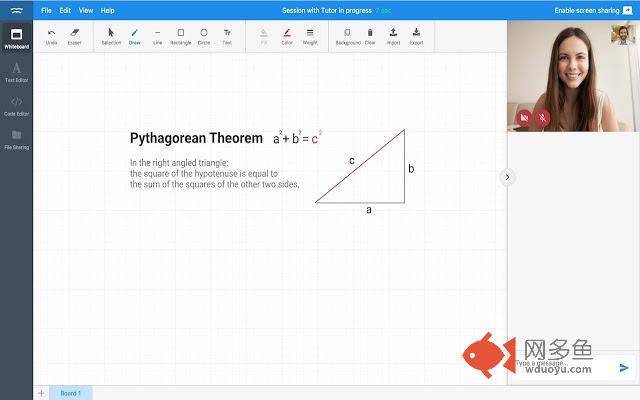Click the 'sum of the squares' line

(x=215, y=184)
